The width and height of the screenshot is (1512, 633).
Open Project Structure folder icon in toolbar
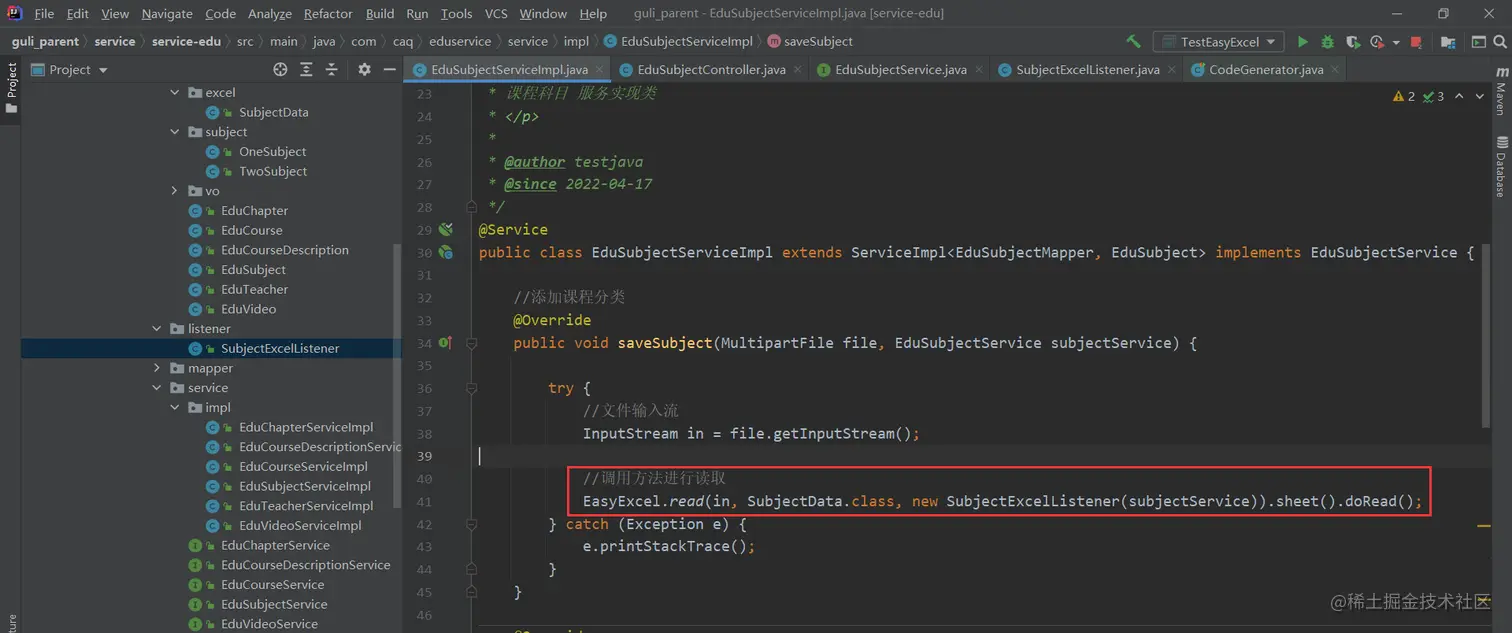tap(1447, 42)
